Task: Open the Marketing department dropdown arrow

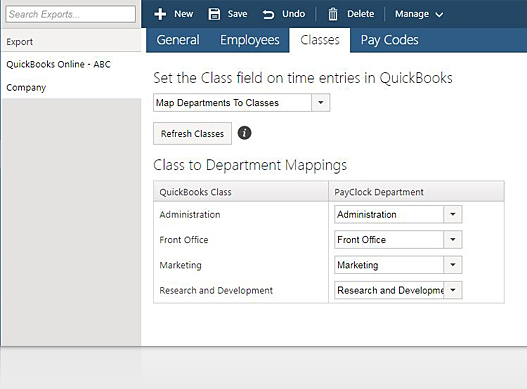Action: pos(453,265)
